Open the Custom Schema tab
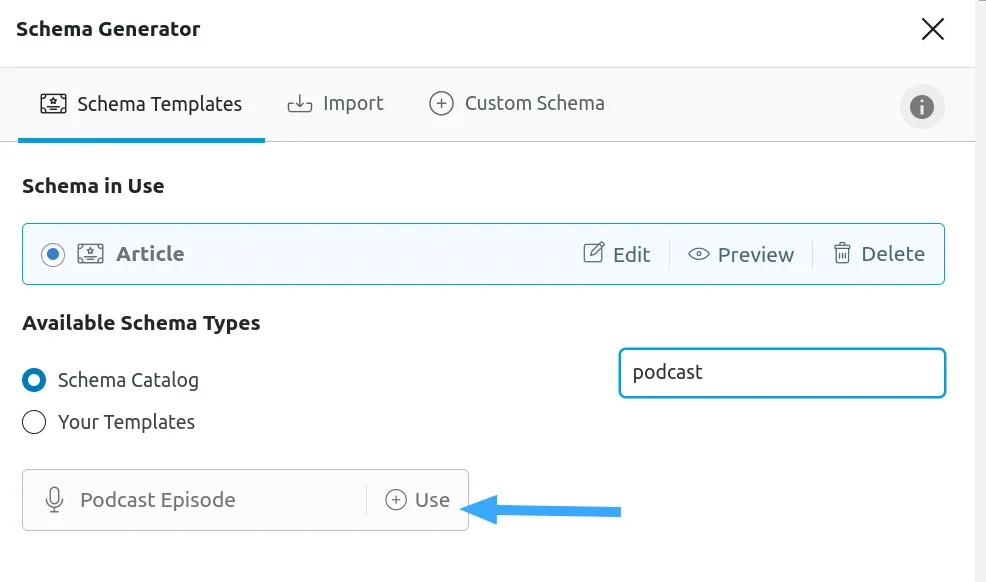 (517, 104)
